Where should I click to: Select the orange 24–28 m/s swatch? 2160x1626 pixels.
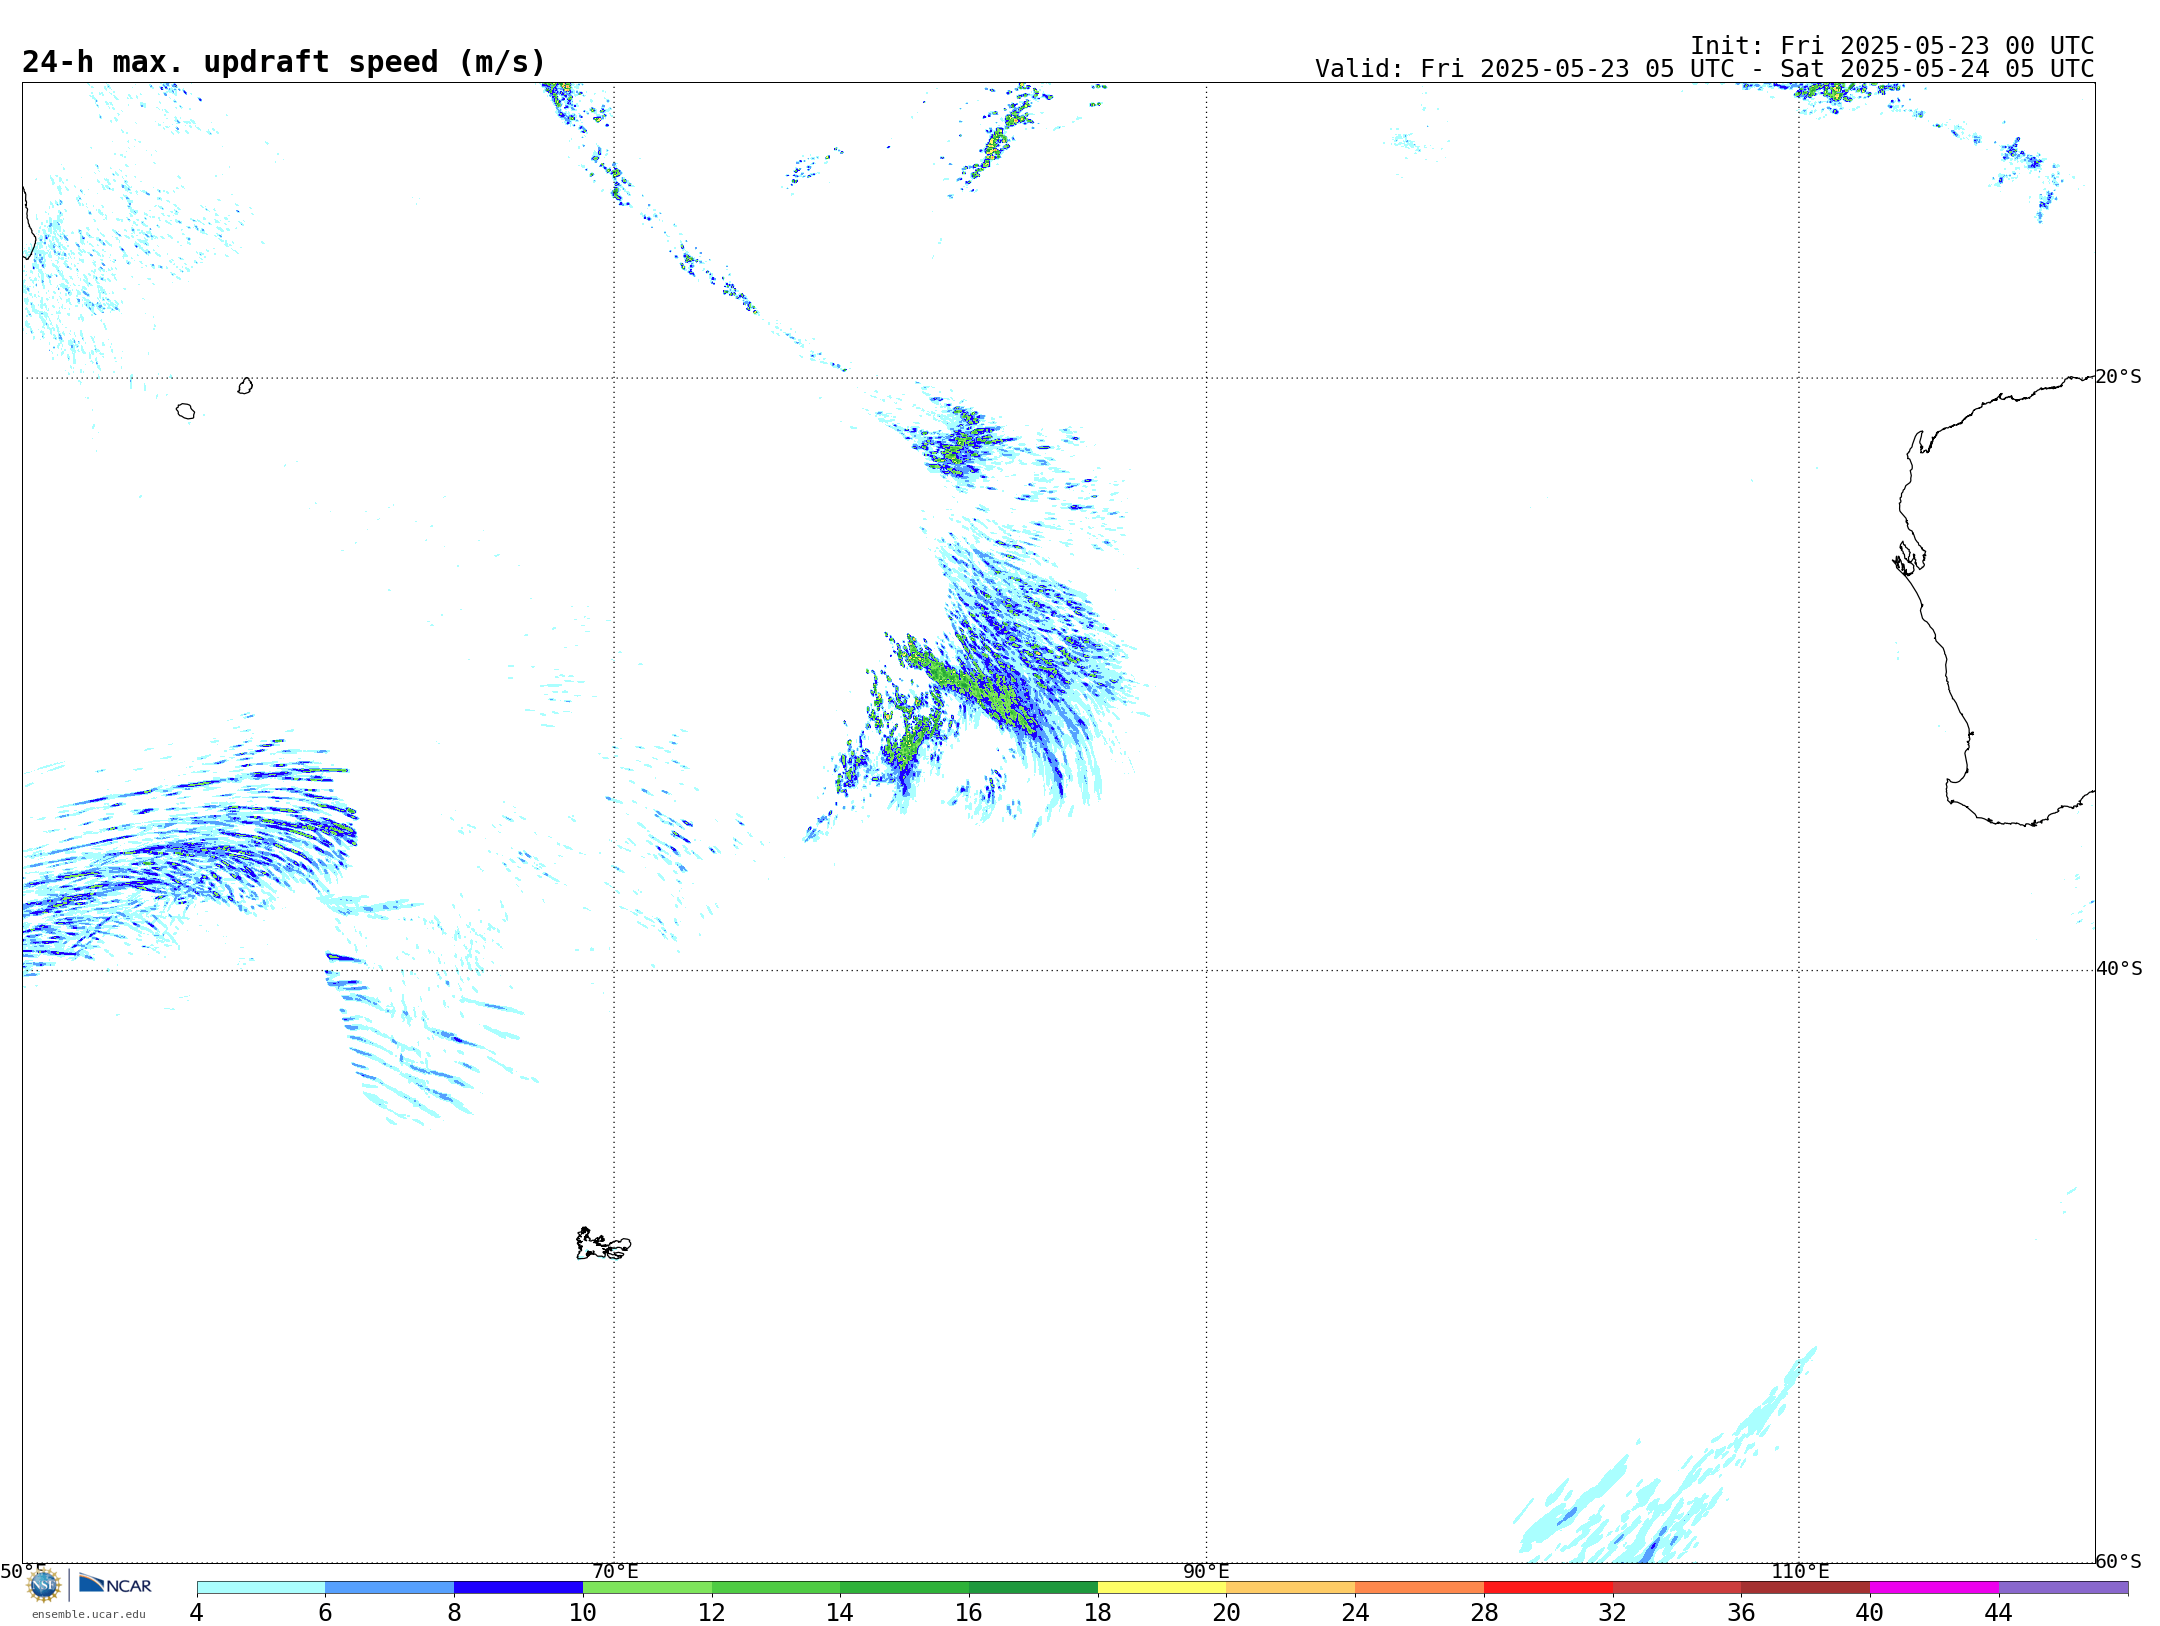coord(1420,1588)
